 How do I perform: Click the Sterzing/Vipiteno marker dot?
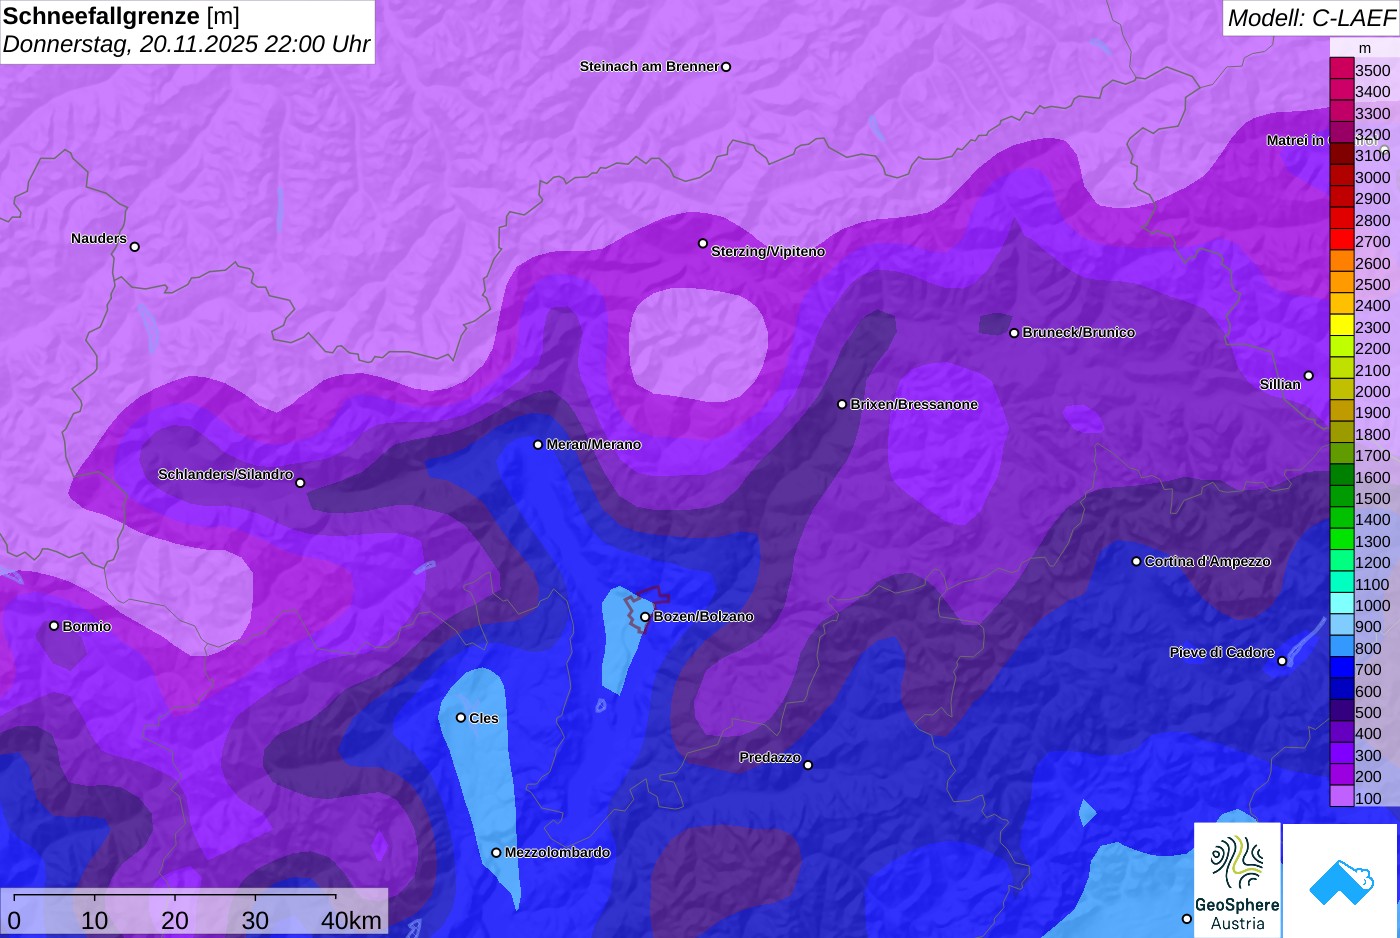(x=703, y=244)
